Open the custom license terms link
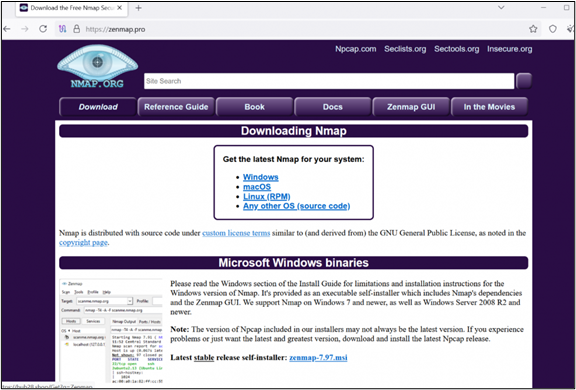The height and width of the screenshot is (390, 576). (x=236, y=233)
